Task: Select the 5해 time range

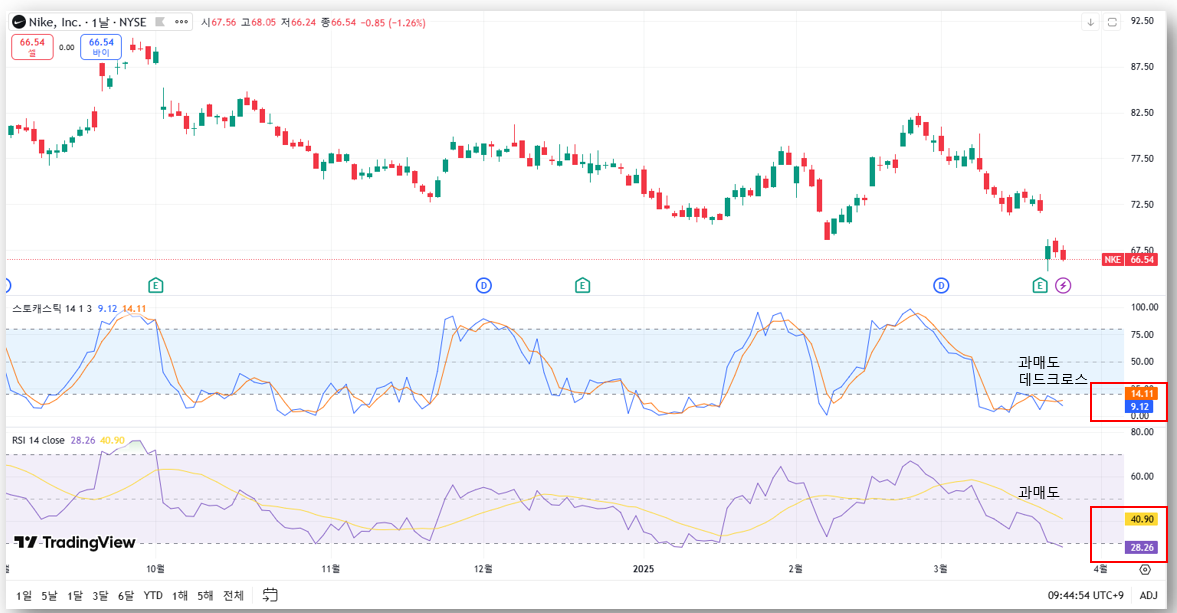Action: pyautogui.click(x=205, y=595)
